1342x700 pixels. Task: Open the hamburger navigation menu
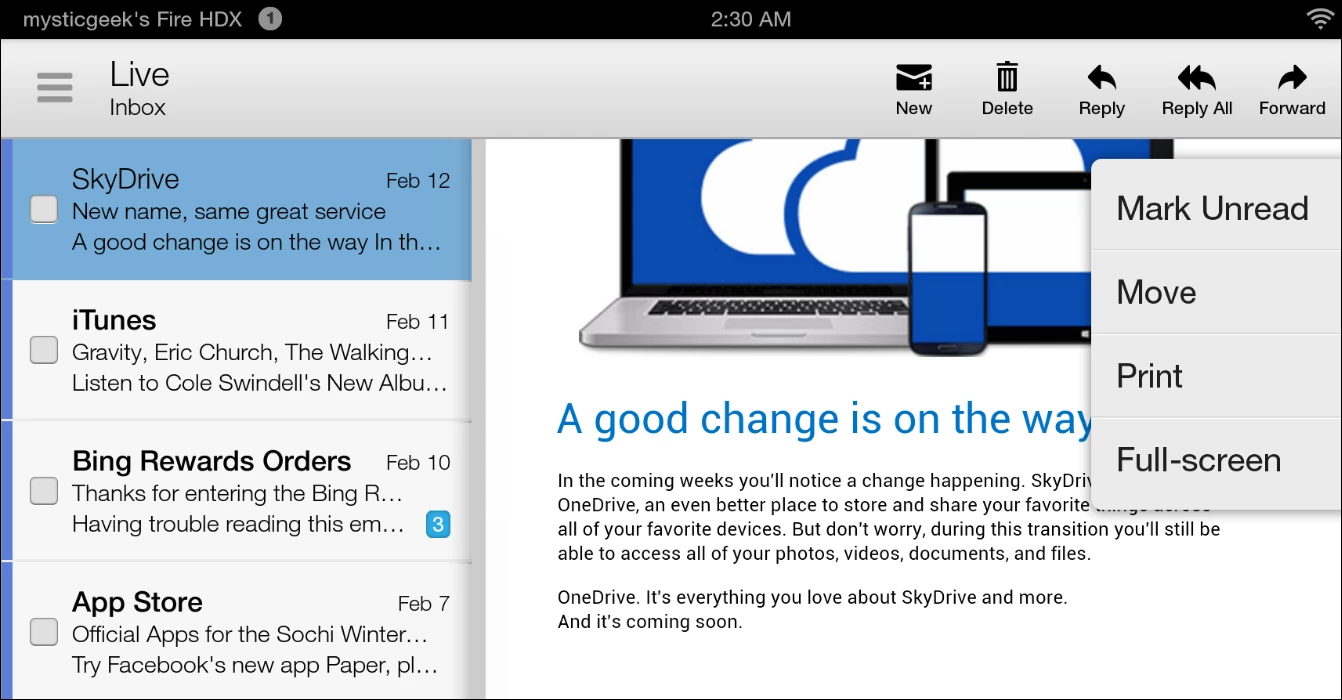click(55, 88)
